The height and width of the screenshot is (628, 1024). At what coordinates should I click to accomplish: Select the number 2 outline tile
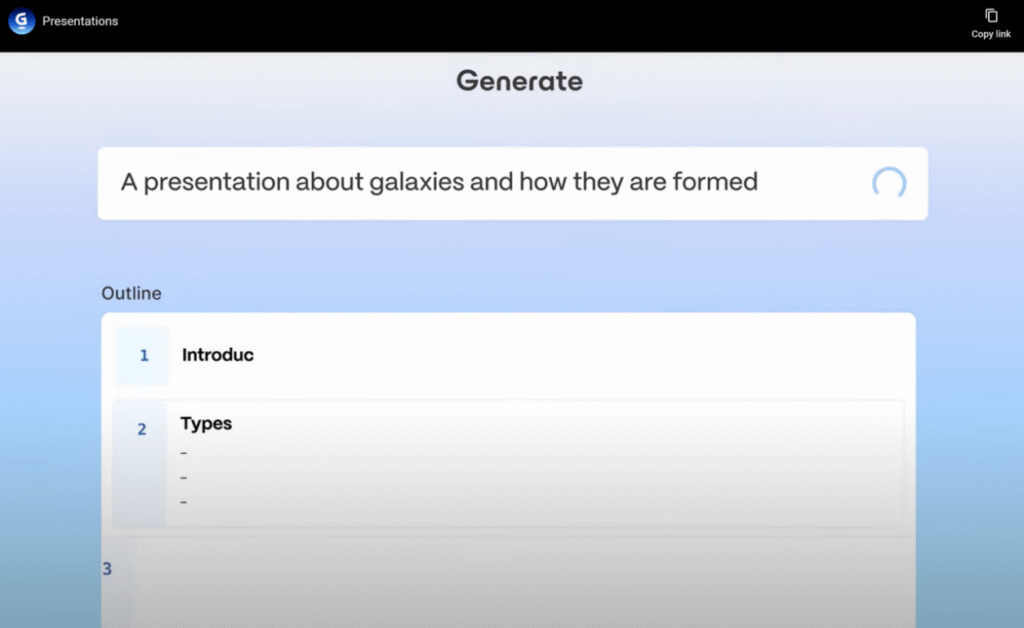tap(141, 429)
